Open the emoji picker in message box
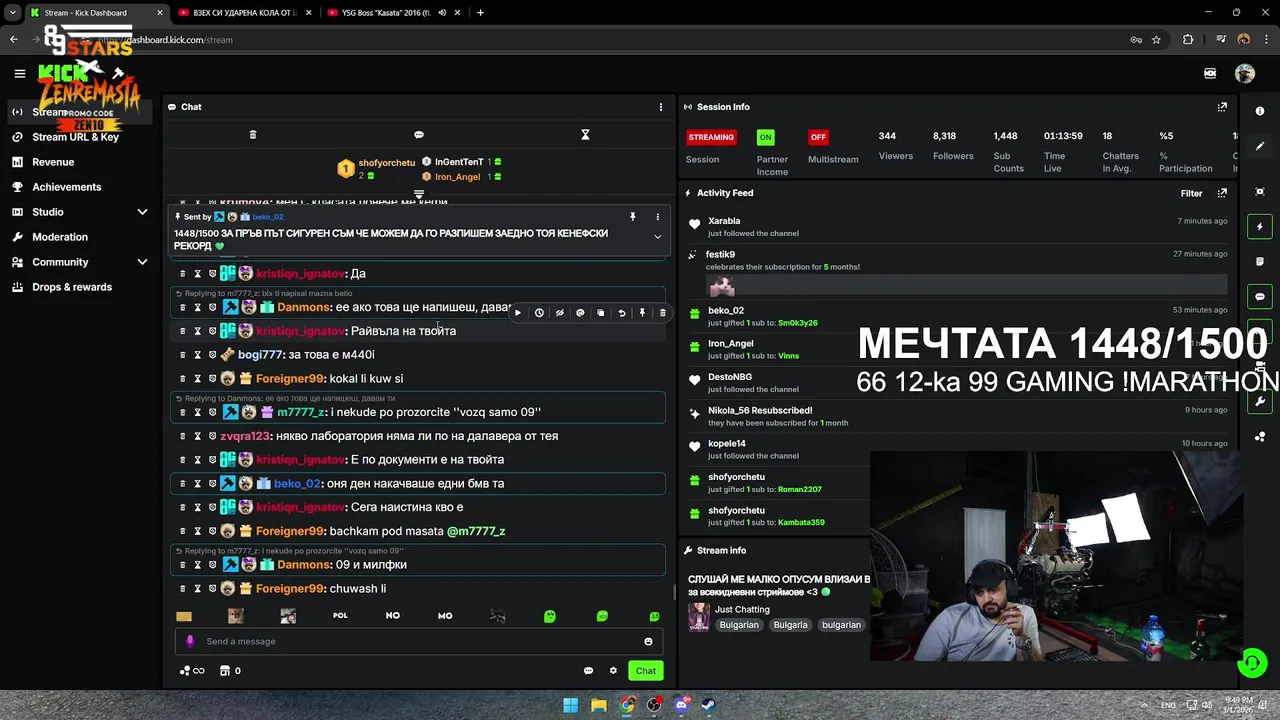This screenshot has width=1280, height=720. pos(648,642)
